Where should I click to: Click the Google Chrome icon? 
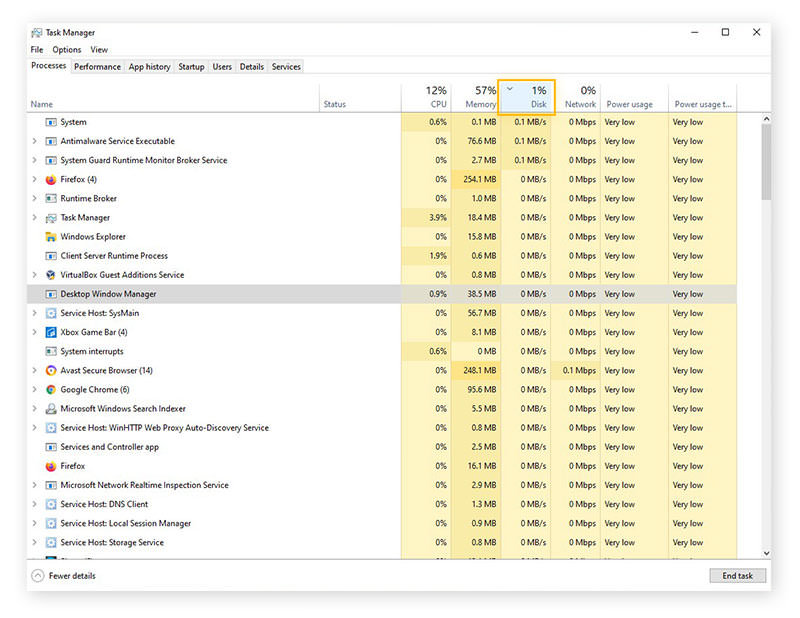pos(51,390)
